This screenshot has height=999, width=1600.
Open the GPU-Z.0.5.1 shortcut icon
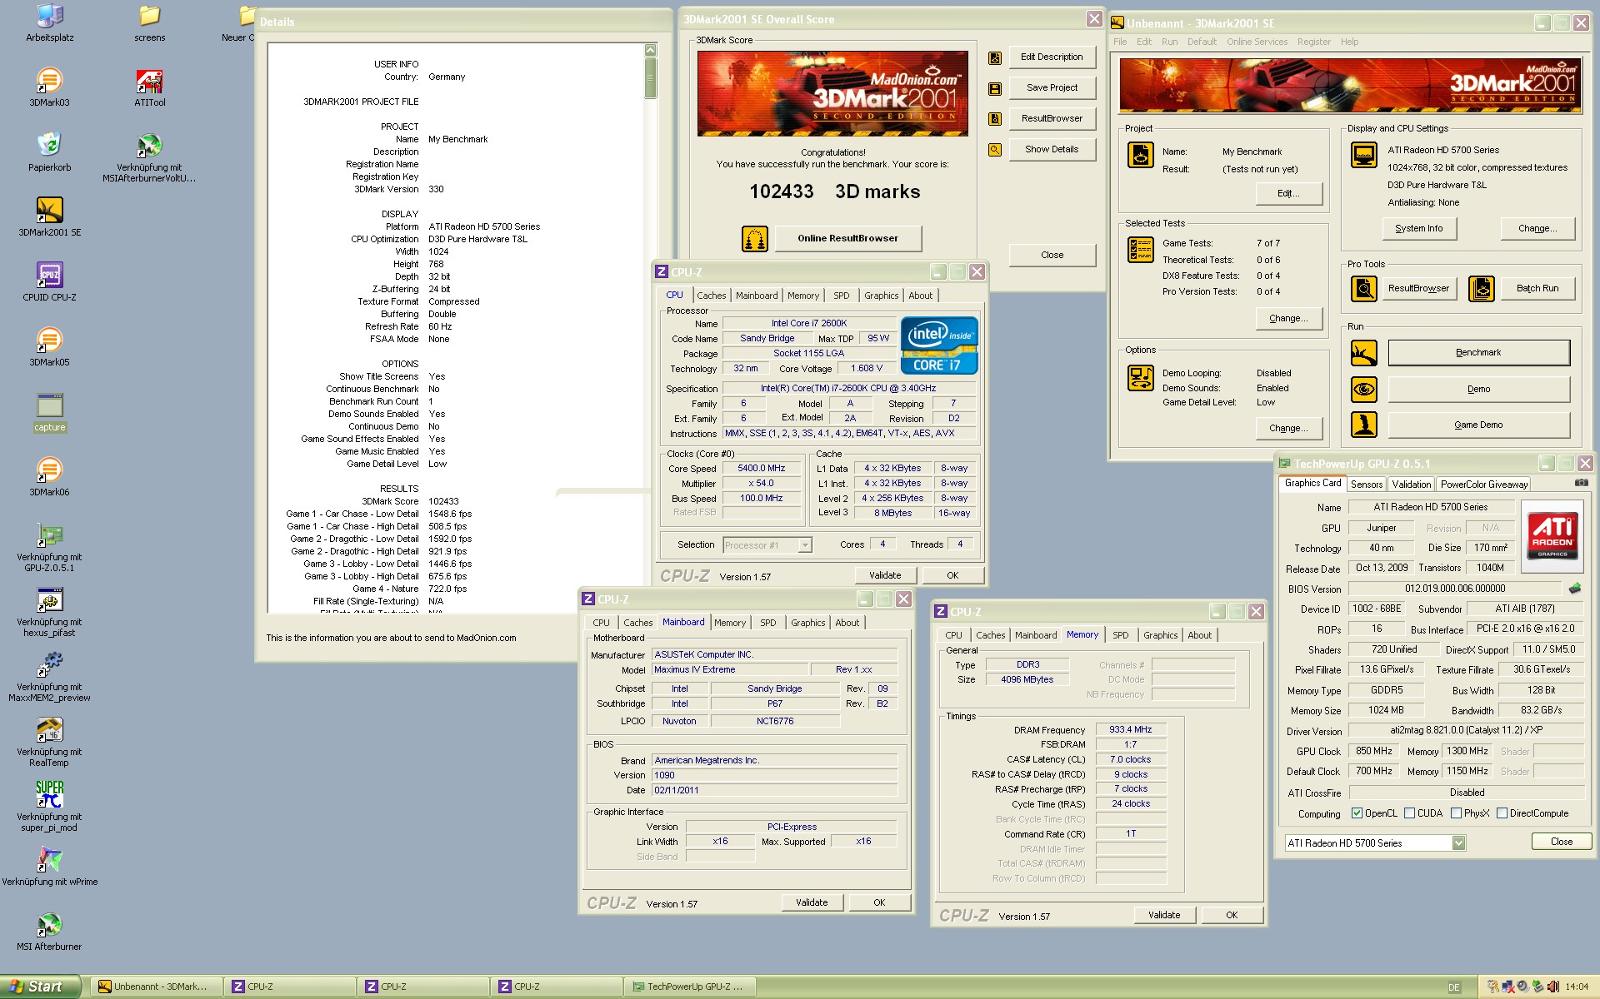(49, 536)
